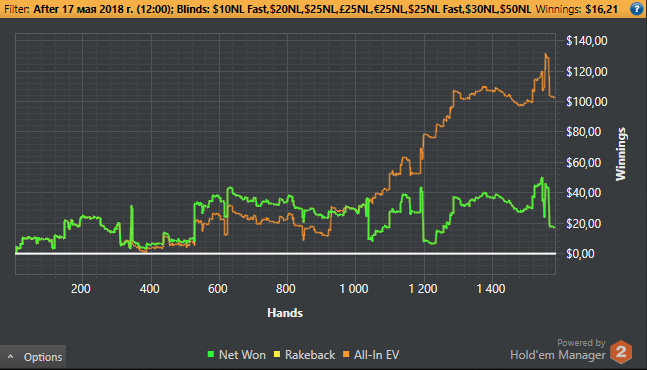Click the All-In EV line's highest peak

pos(545,54)
